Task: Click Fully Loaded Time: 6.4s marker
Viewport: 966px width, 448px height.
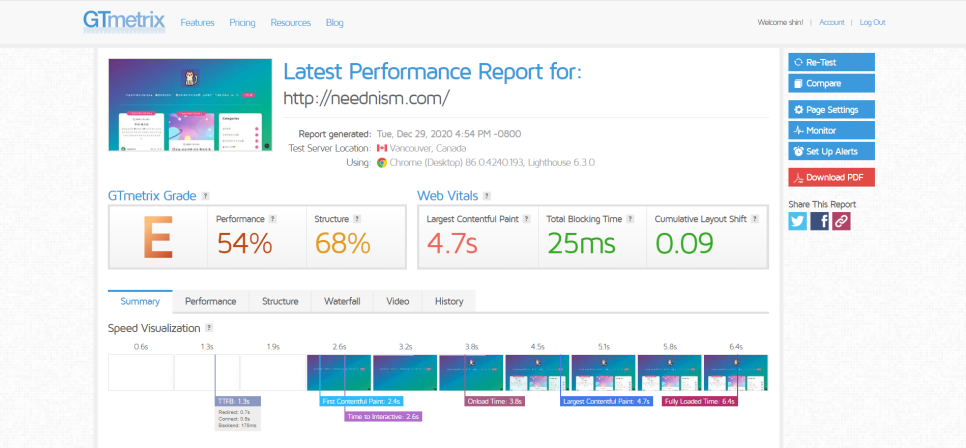Action: point(700,401)
